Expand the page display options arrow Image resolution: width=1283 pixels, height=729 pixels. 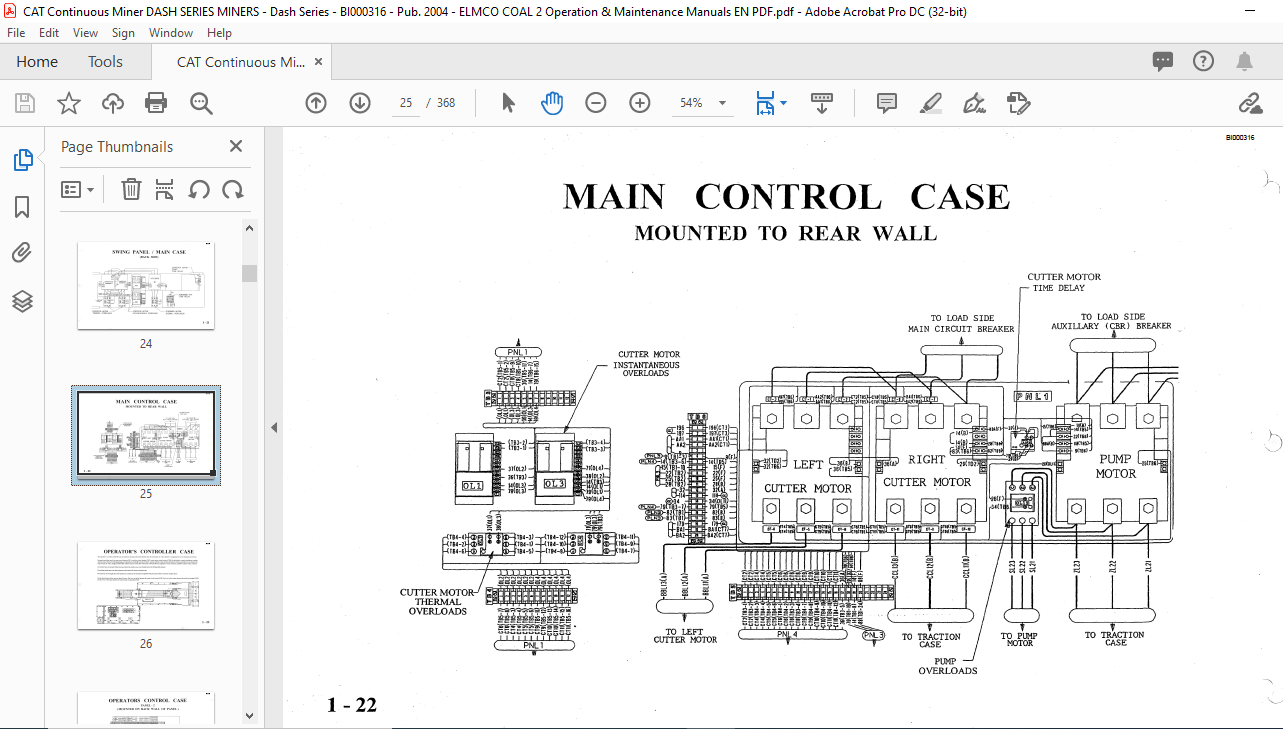[x=783, y=103]
